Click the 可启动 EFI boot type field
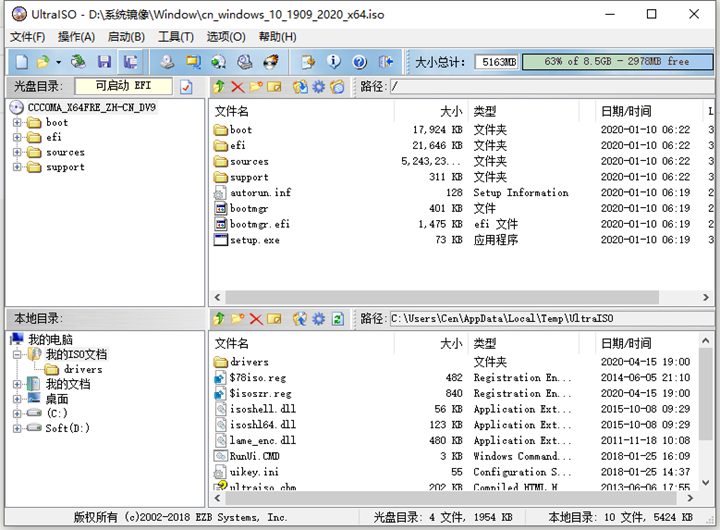 tap(124, 86)
